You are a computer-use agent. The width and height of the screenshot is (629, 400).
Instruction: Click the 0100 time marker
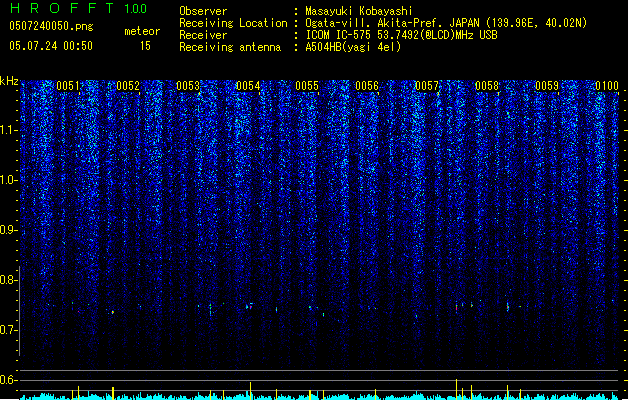click(607, 86)
